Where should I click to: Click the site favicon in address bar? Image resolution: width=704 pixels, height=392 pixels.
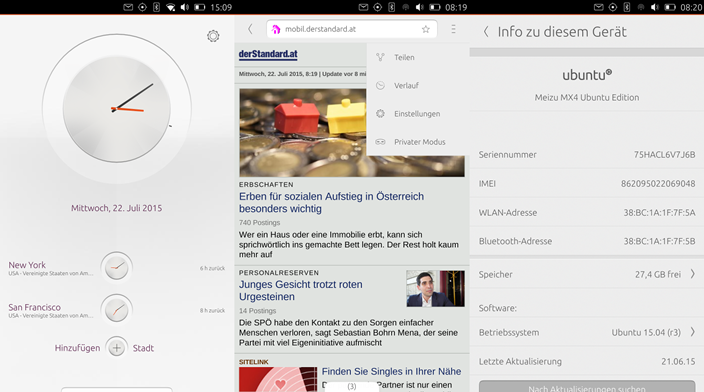[276, 29]
